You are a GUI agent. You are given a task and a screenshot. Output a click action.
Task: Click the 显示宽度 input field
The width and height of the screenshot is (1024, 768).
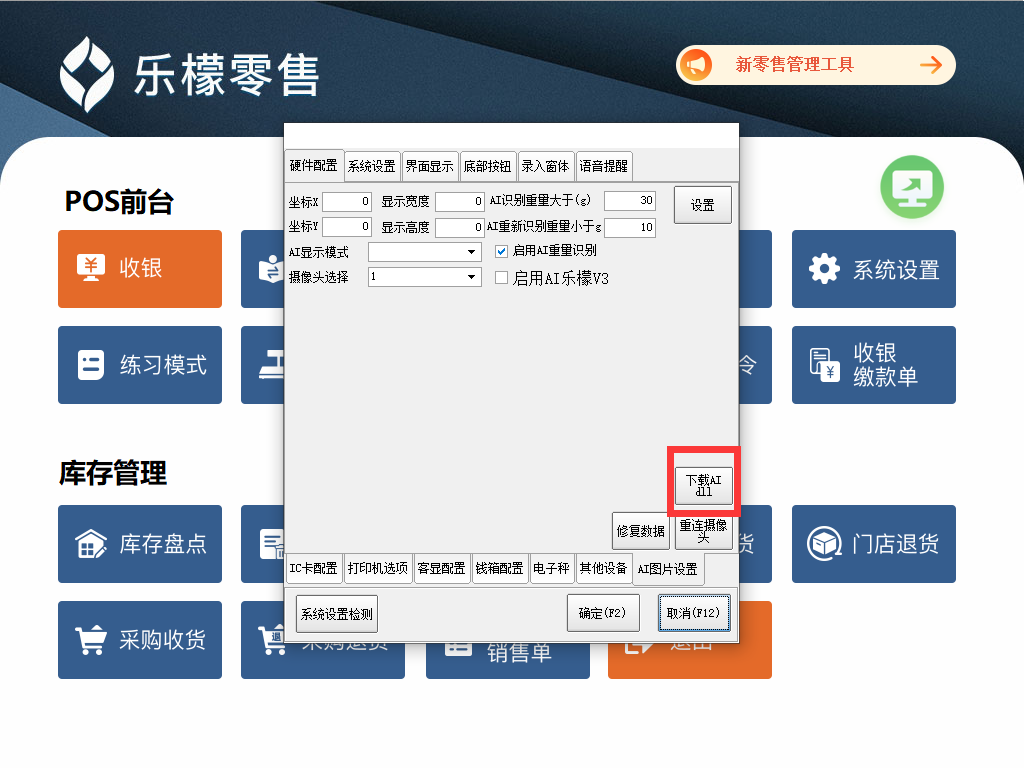click(x=460, y=201)
